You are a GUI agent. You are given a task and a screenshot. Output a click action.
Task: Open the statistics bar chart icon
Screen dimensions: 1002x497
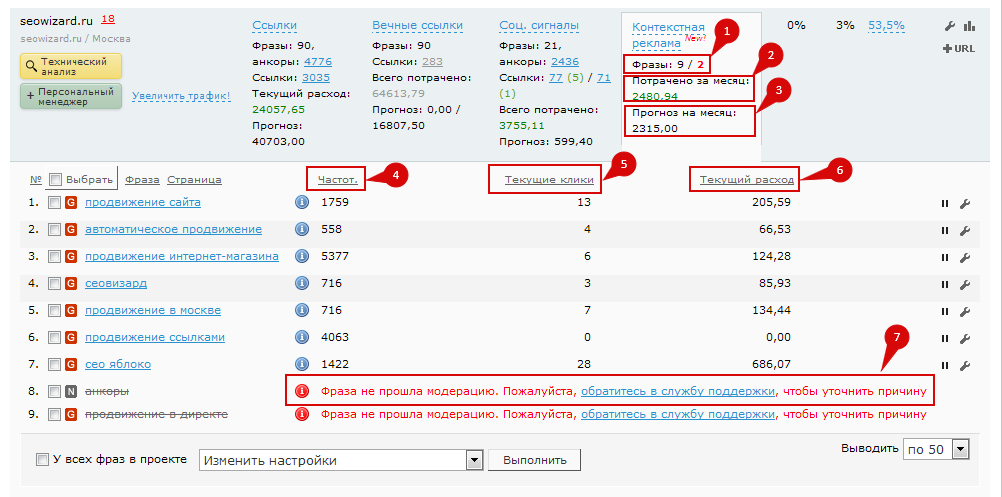pyautogui.click(x=969, y=26)
